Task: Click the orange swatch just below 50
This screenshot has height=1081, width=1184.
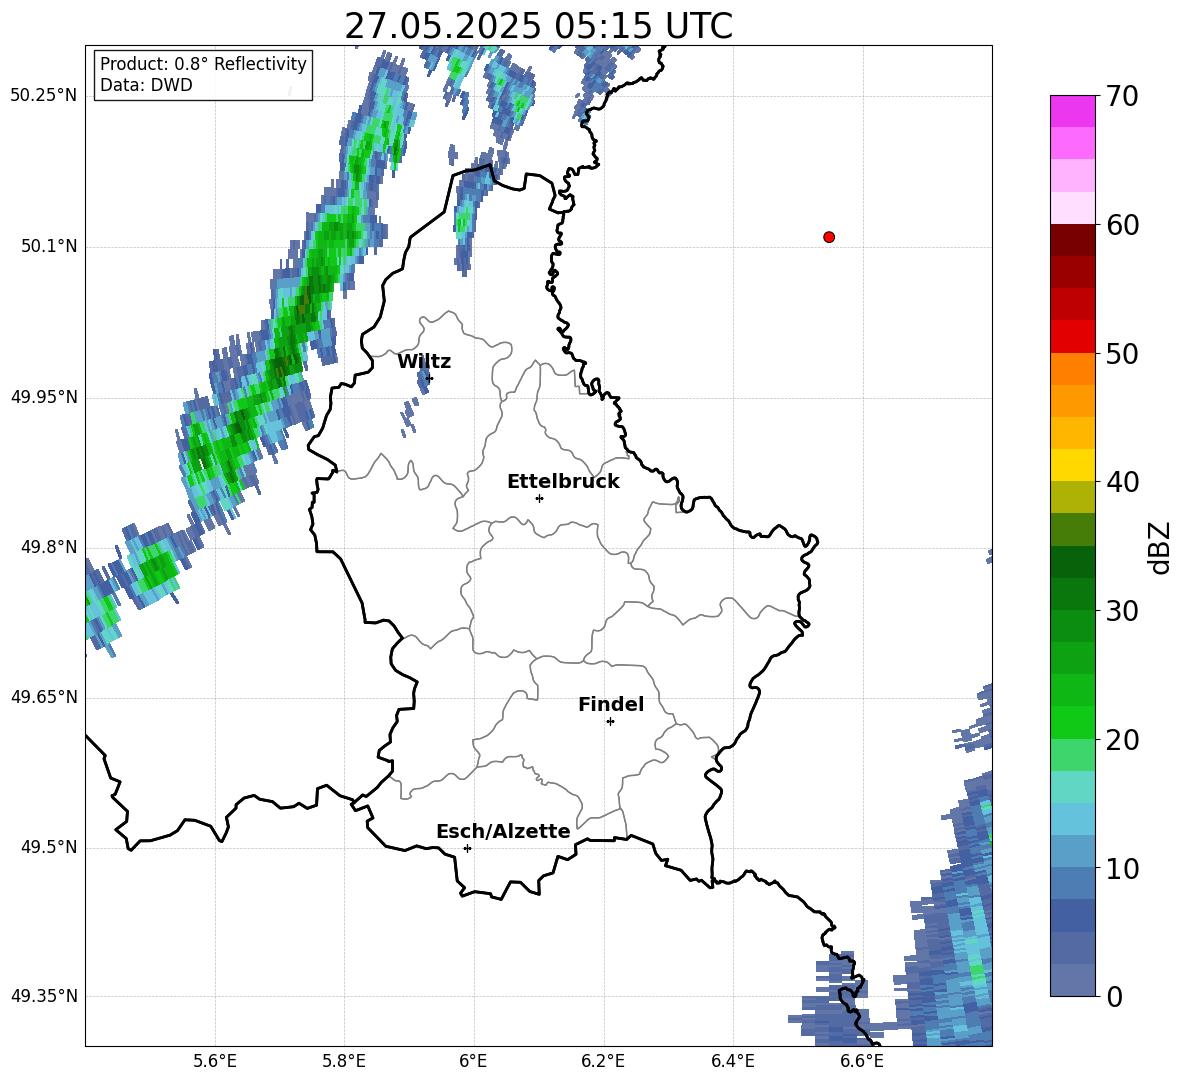Action: coord(1072,369)
